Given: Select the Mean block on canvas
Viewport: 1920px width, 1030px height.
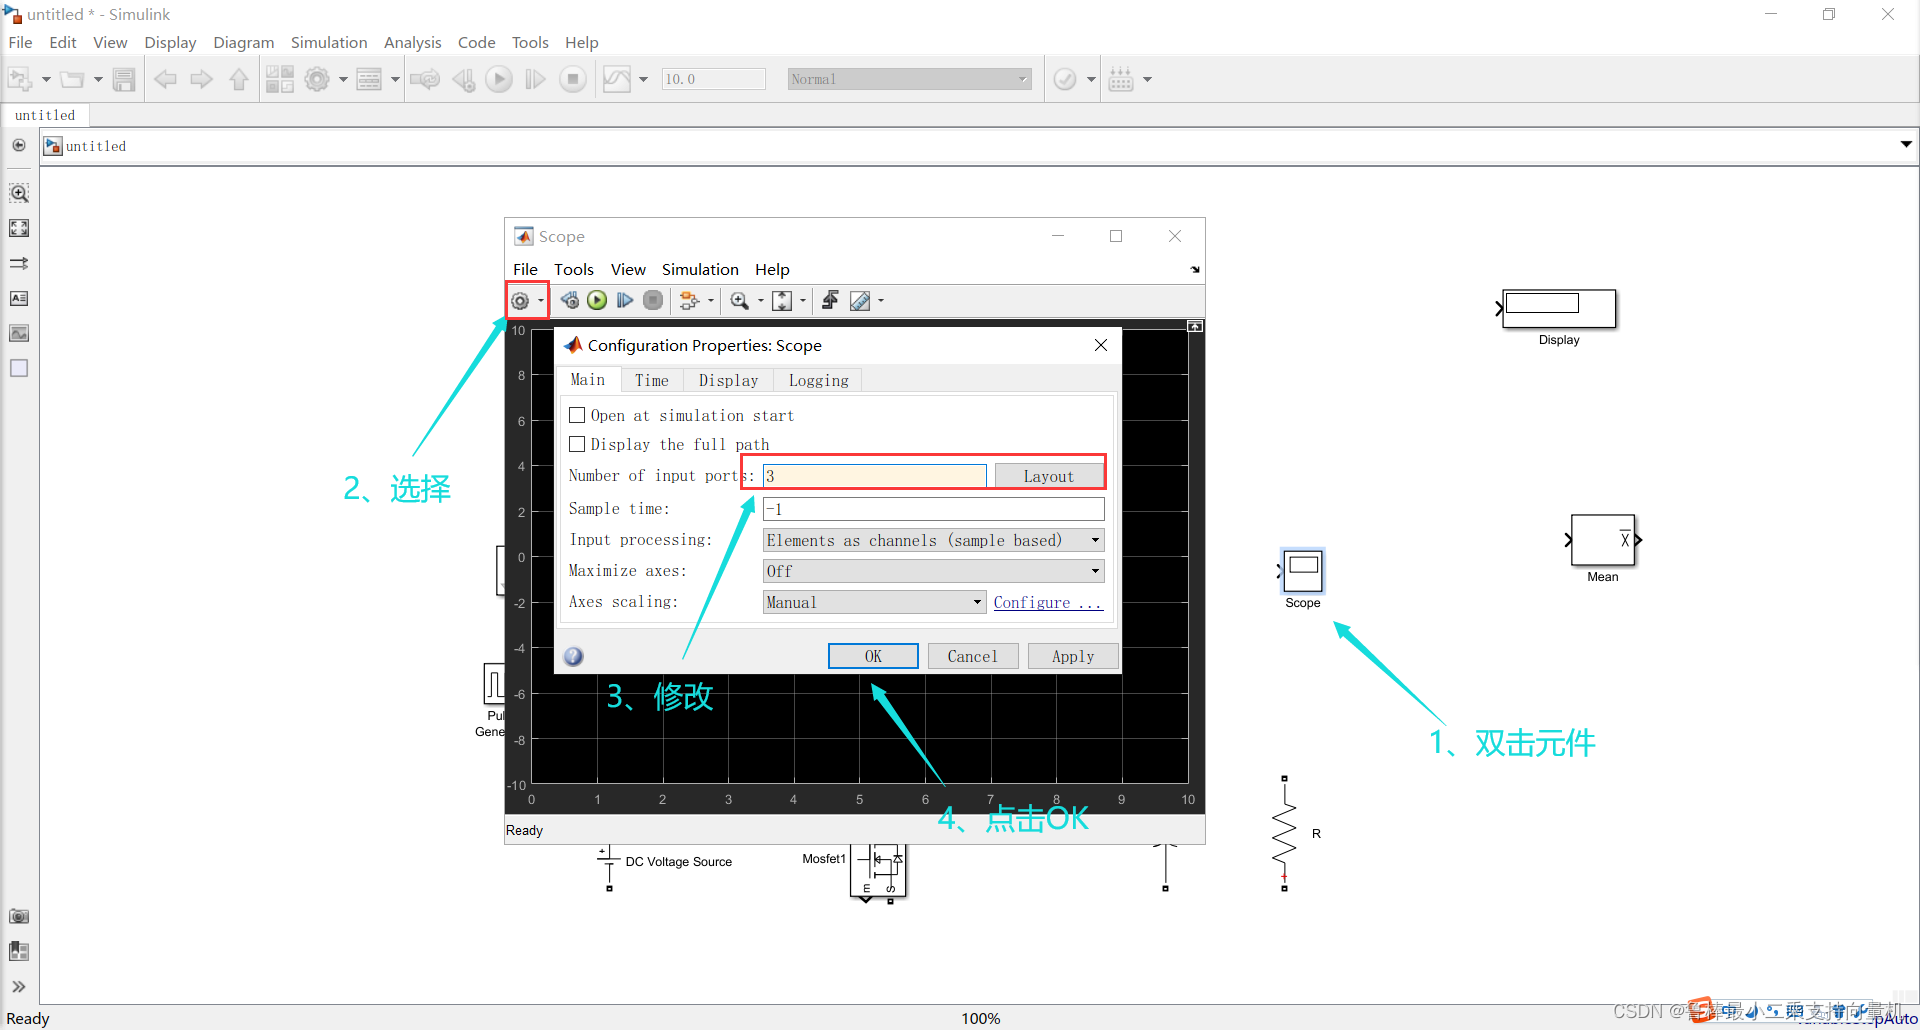Looking at the screenshot, I should click(1603, 540).
